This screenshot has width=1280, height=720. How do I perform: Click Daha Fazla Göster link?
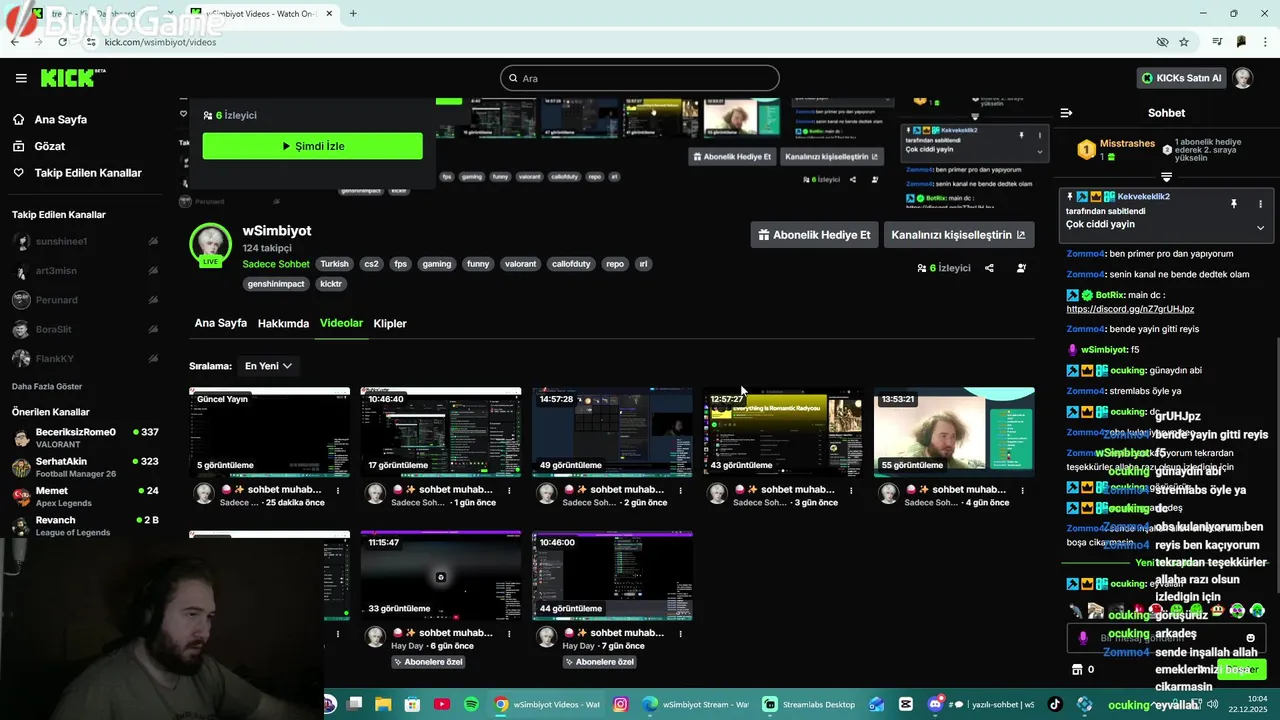(x=47, y=386)
